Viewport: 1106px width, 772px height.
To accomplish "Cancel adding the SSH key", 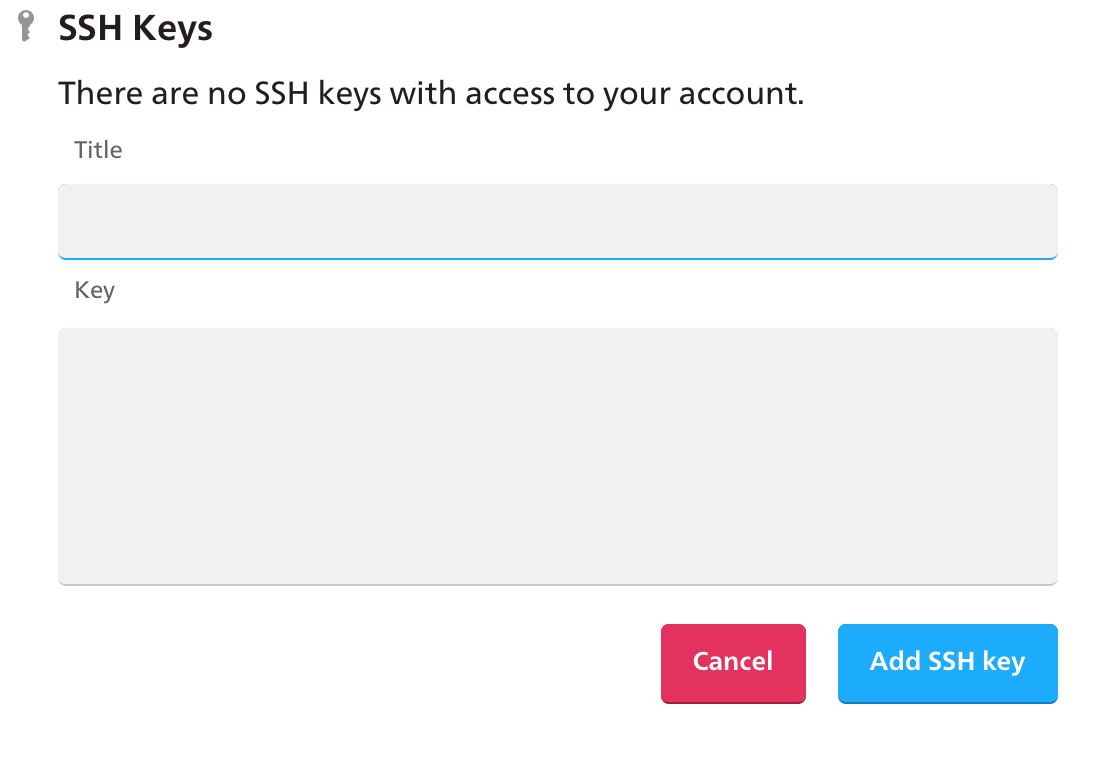I will pyautogui.click(x=733, y=663).
